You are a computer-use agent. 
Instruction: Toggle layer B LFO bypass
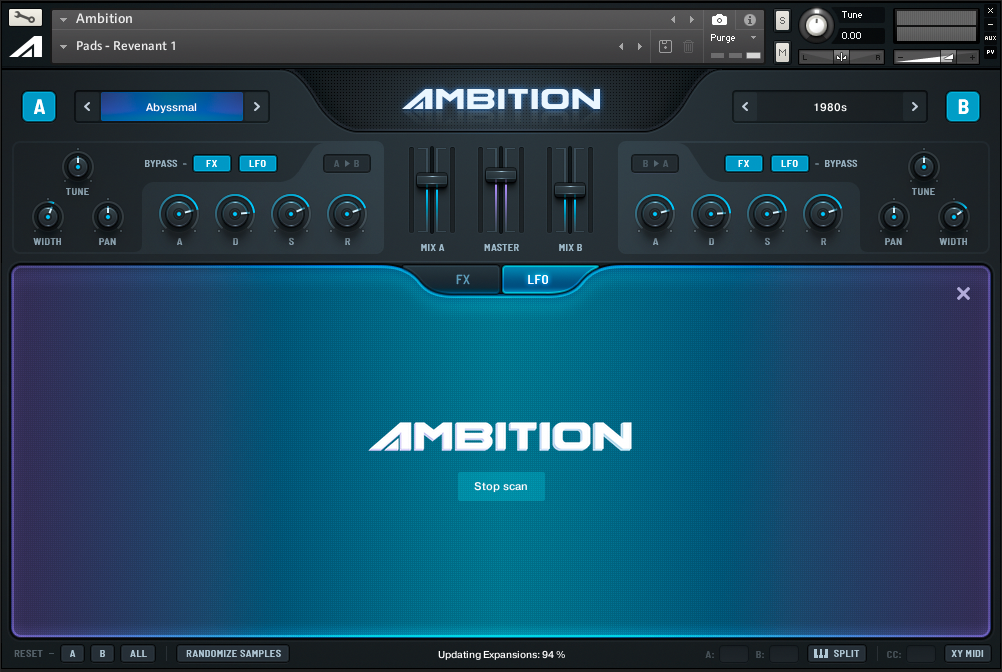789,164
